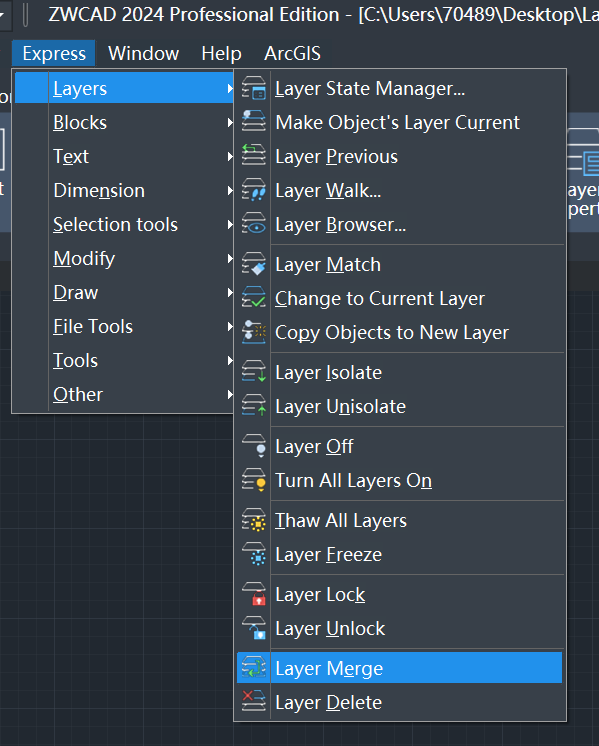Click the Copy Objects to New Layer icon
Screen dimensions: 599x746
click(254, 333)
